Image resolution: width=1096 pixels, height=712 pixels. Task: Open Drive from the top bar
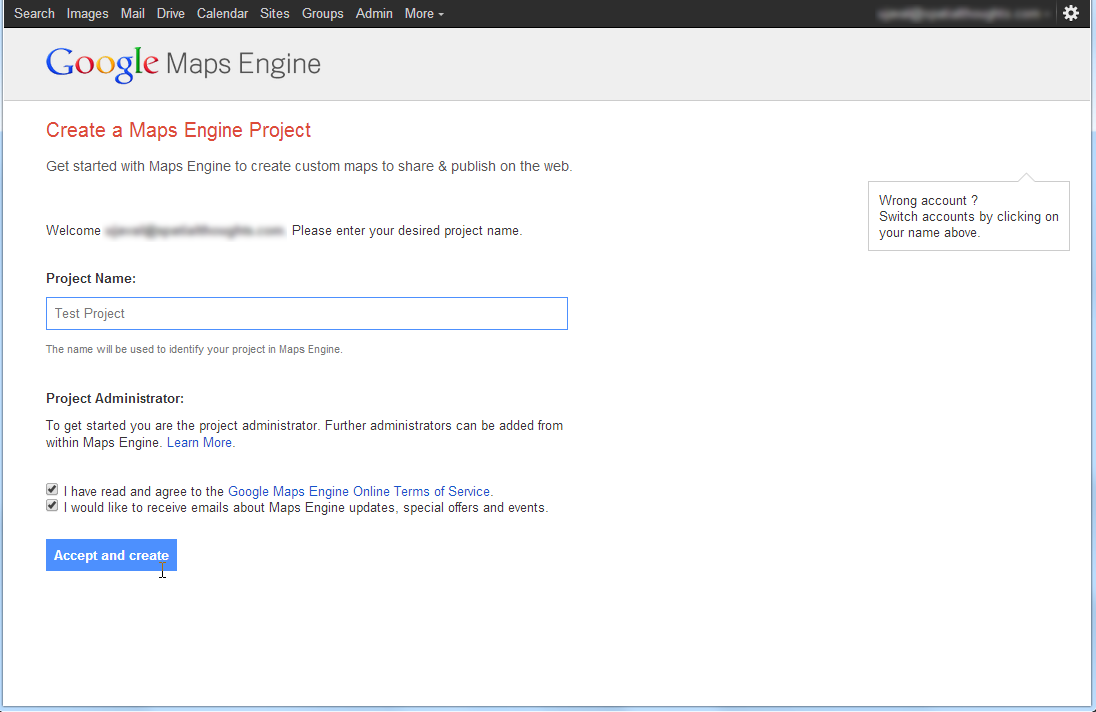171,13
